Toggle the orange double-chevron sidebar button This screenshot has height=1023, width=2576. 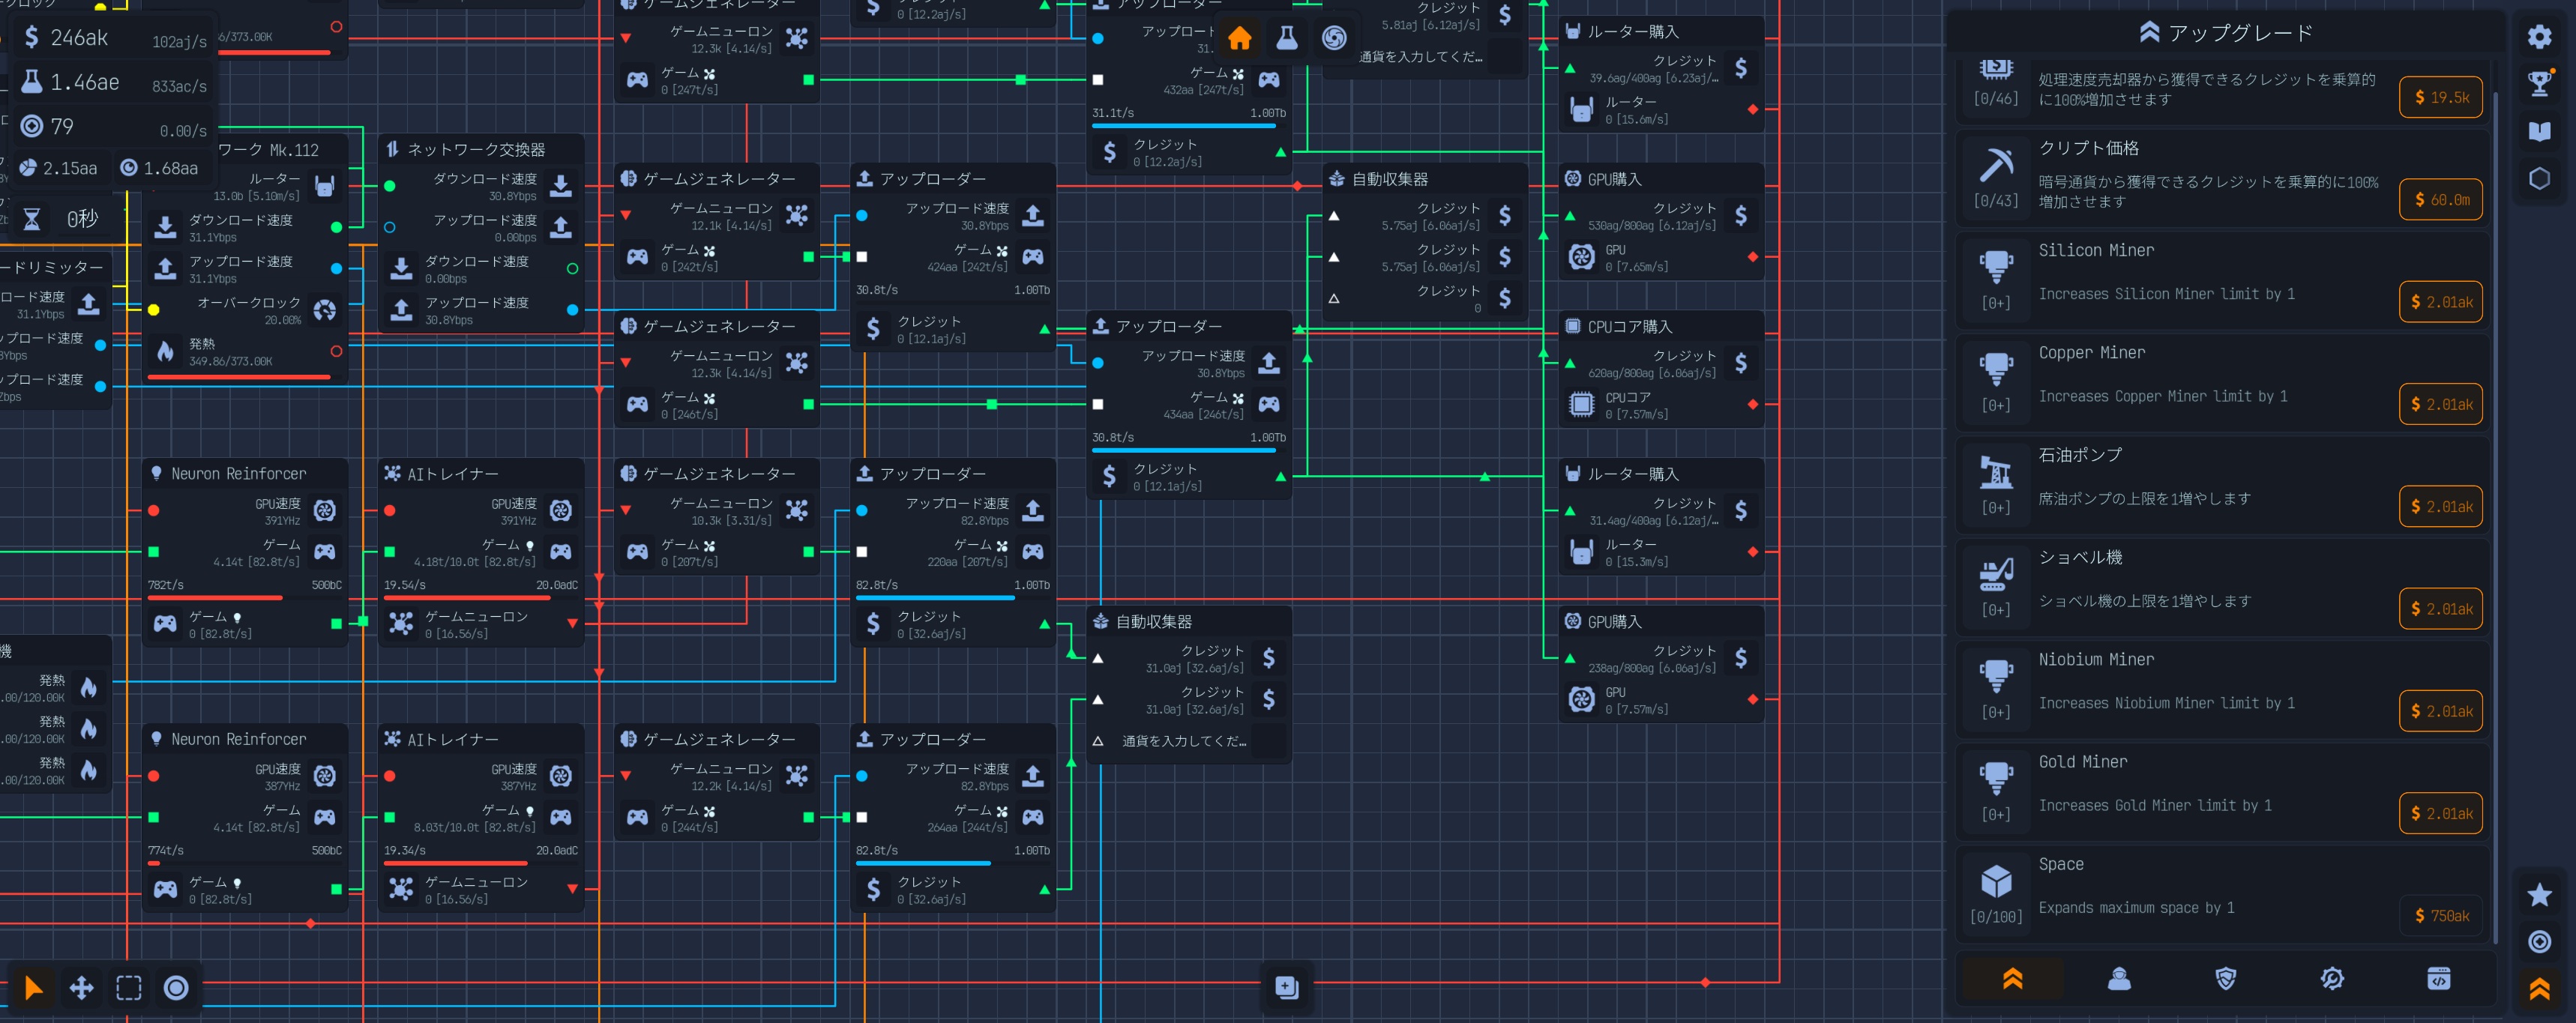tap(2539, 989)
